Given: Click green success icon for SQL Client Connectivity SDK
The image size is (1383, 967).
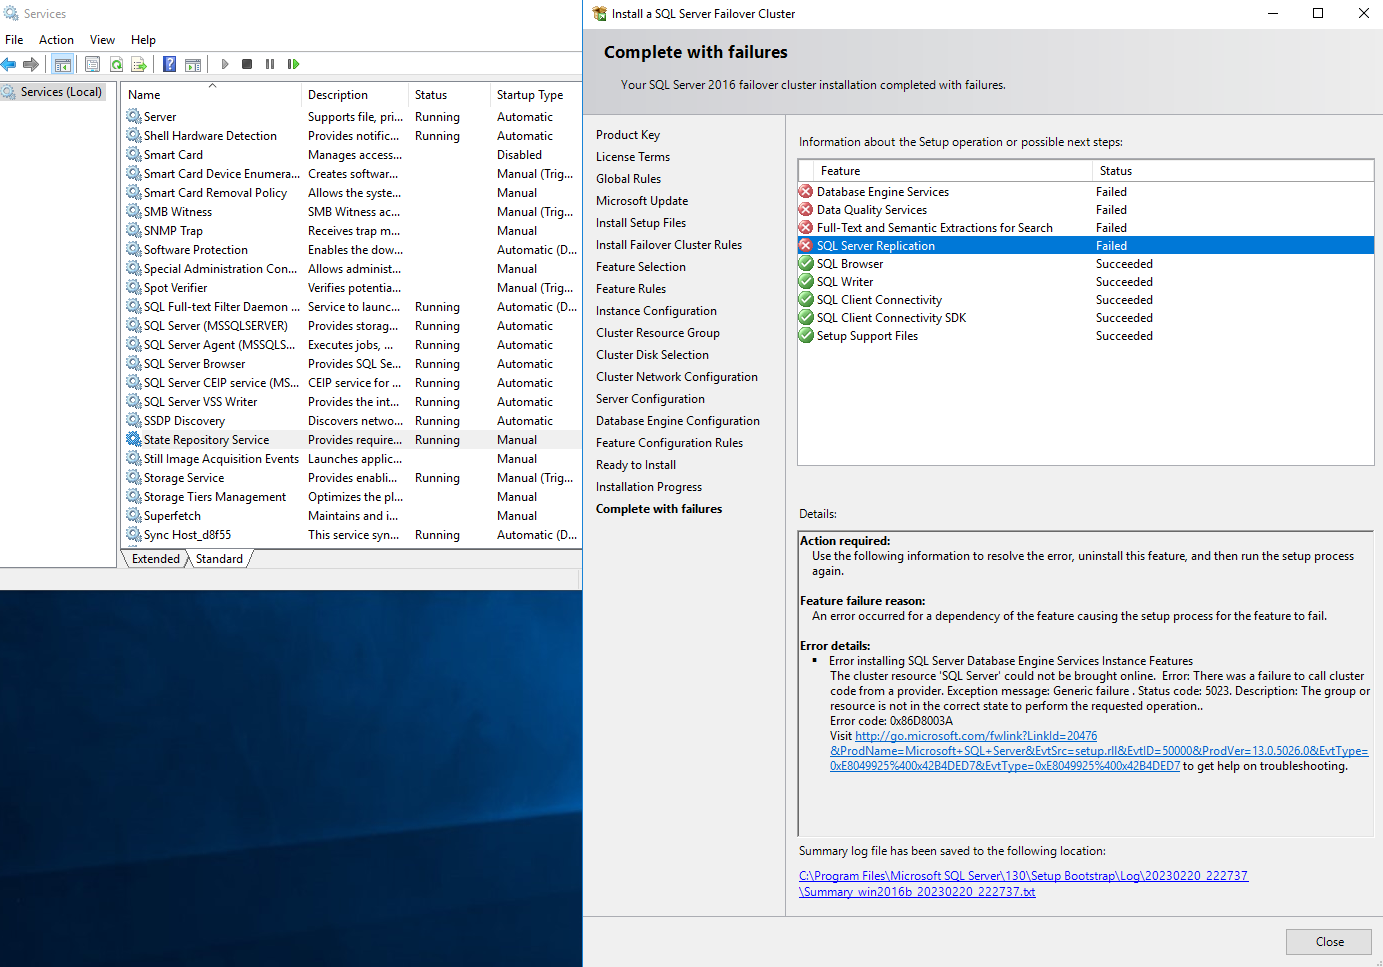Looking at the screenshot, I should 806,318.
